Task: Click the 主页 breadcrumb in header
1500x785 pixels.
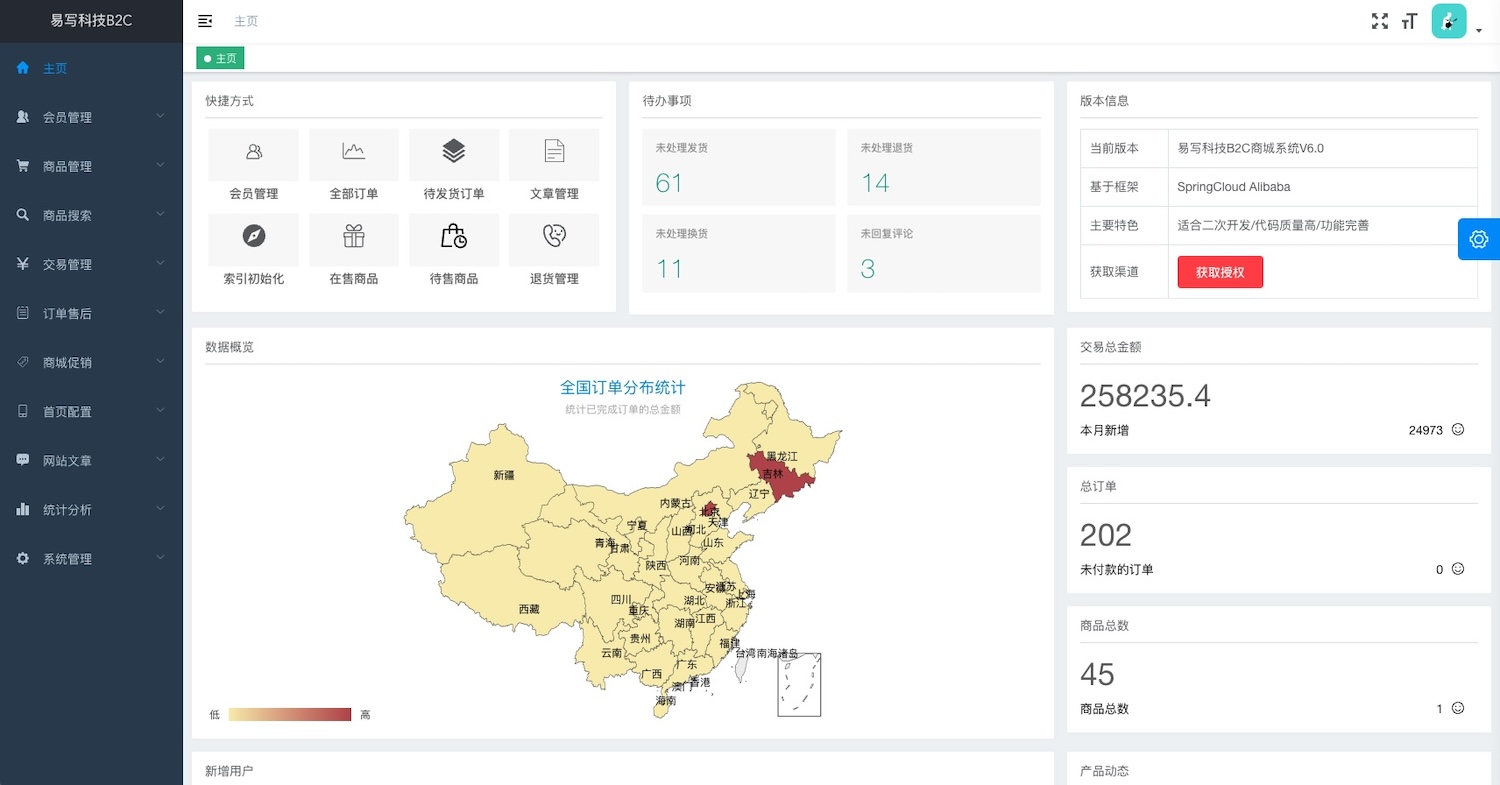Action: pyautogui.click(x=246, y=21)
